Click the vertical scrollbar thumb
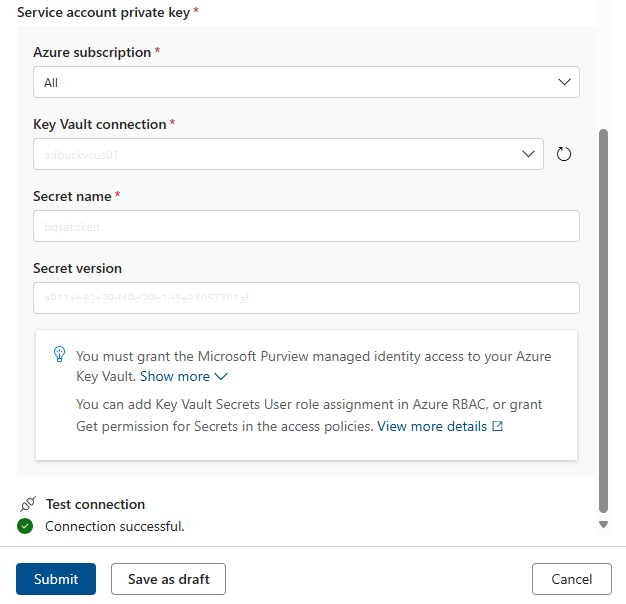Image resolution: width=626 pixels, height=604 pixels. click(602, 320)
